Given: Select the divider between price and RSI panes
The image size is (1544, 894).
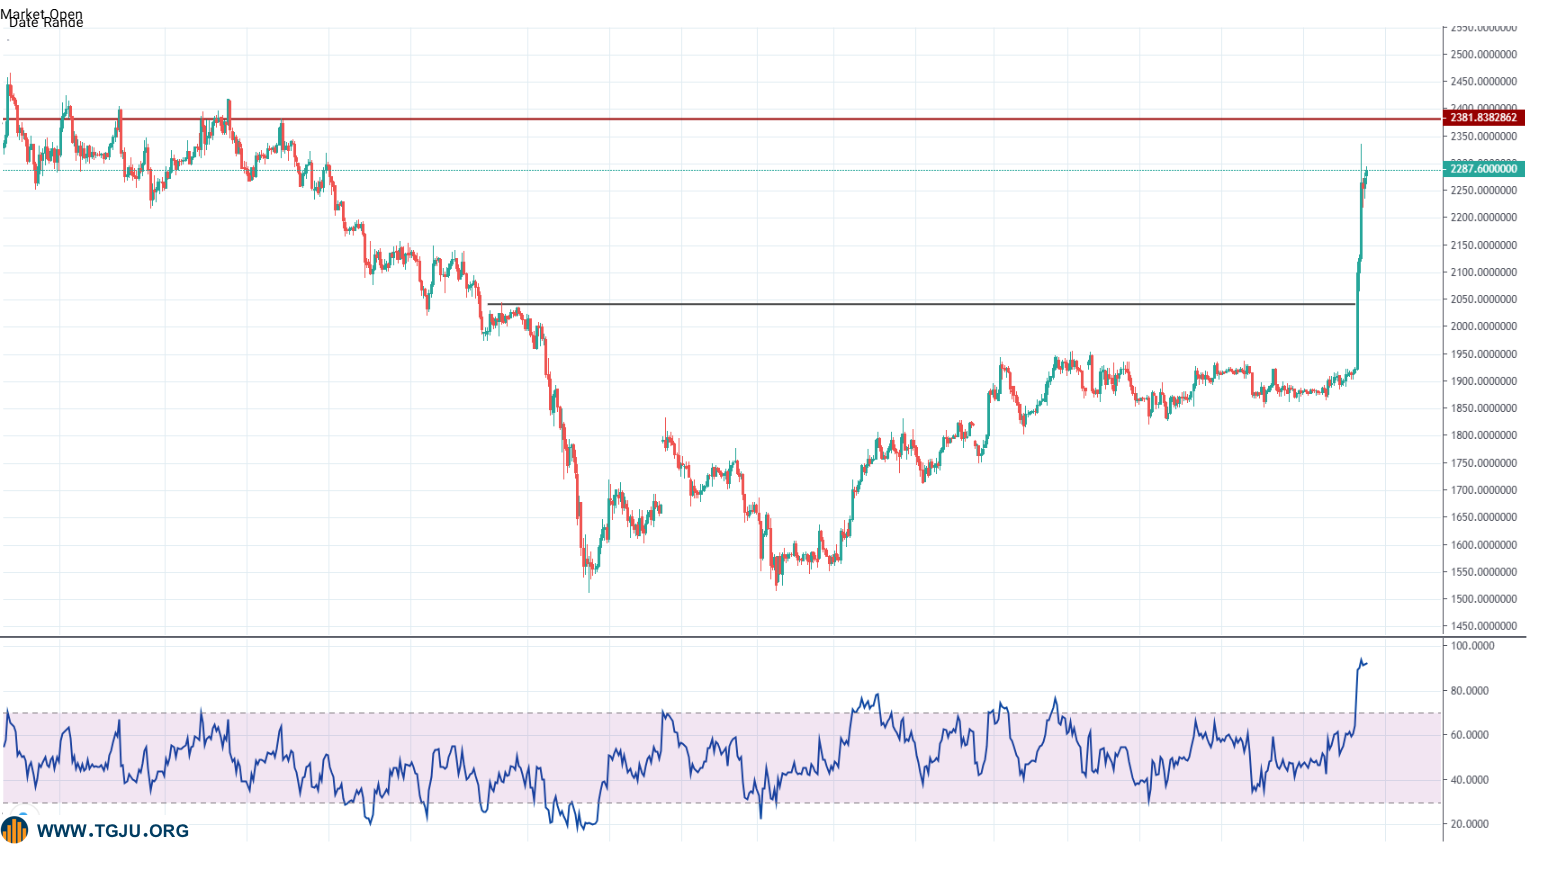Looking at the screenshot, I should coord(763,637).
